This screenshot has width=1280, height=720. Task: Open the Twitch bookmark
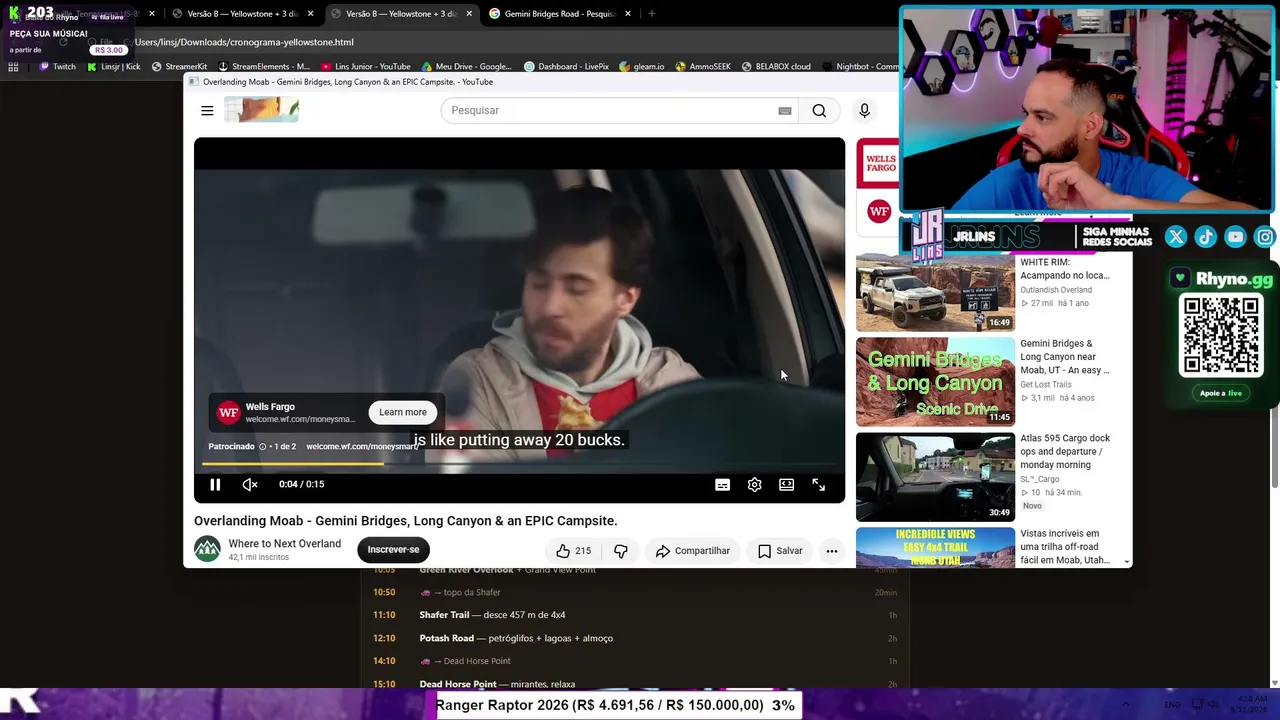pos(57,67)
